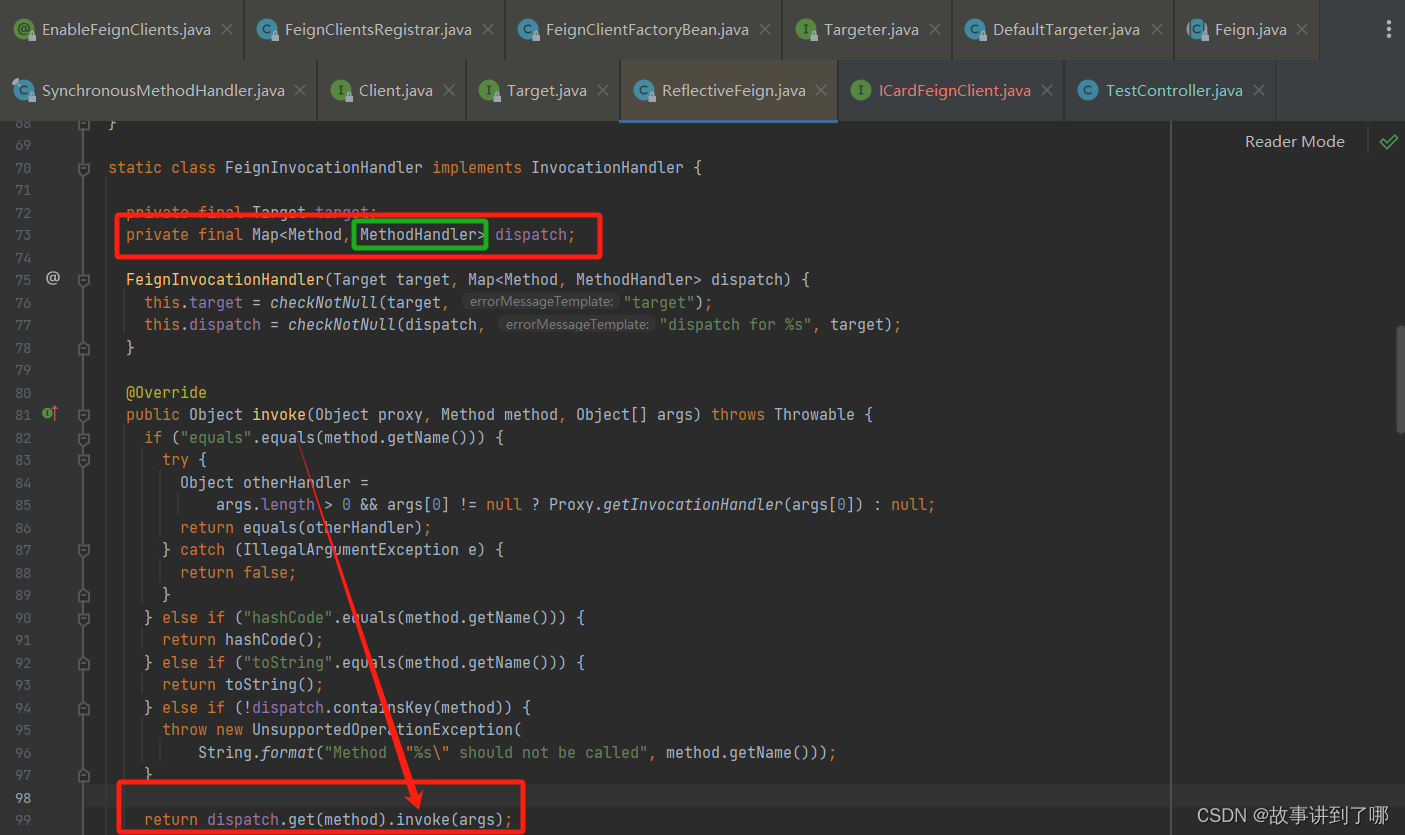Viewport: 1405px width, 835px height.
Task: Click the @ gutter annotation icon at line 75
Action: coord(53,278)
